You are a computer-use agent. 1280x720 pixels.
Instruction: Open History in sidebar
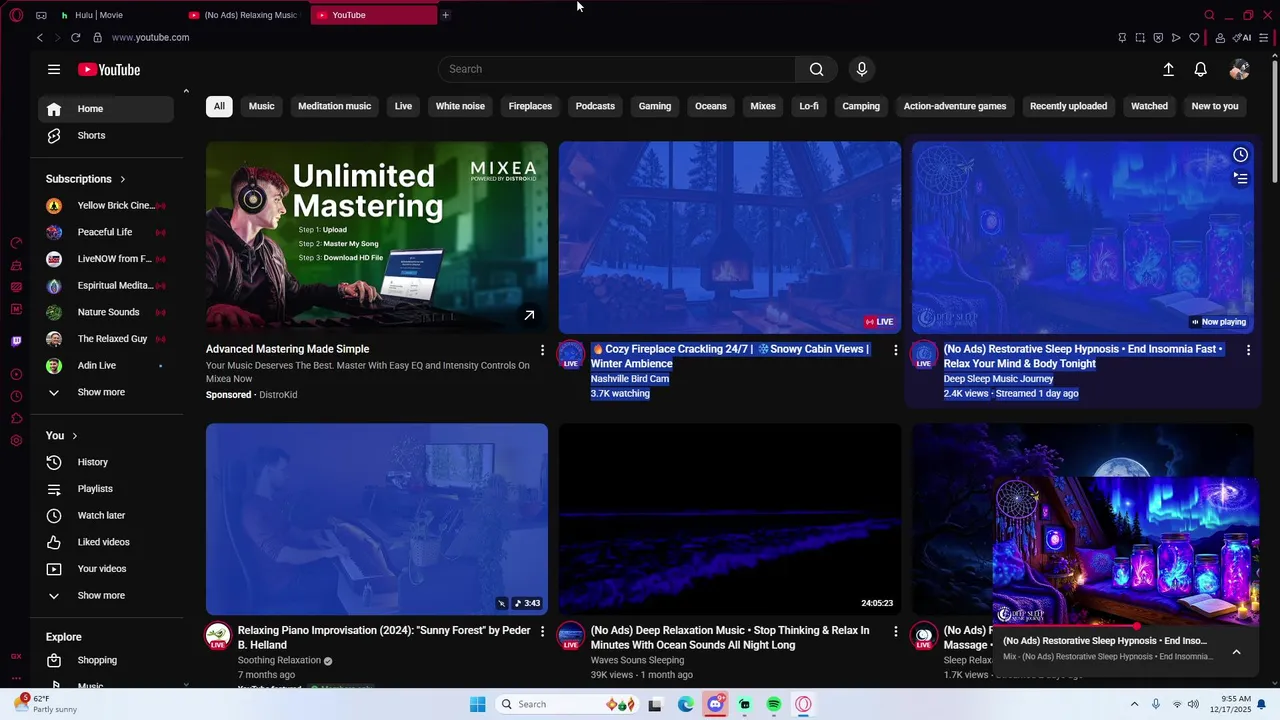pyautogui.click(x=108, y=462)
